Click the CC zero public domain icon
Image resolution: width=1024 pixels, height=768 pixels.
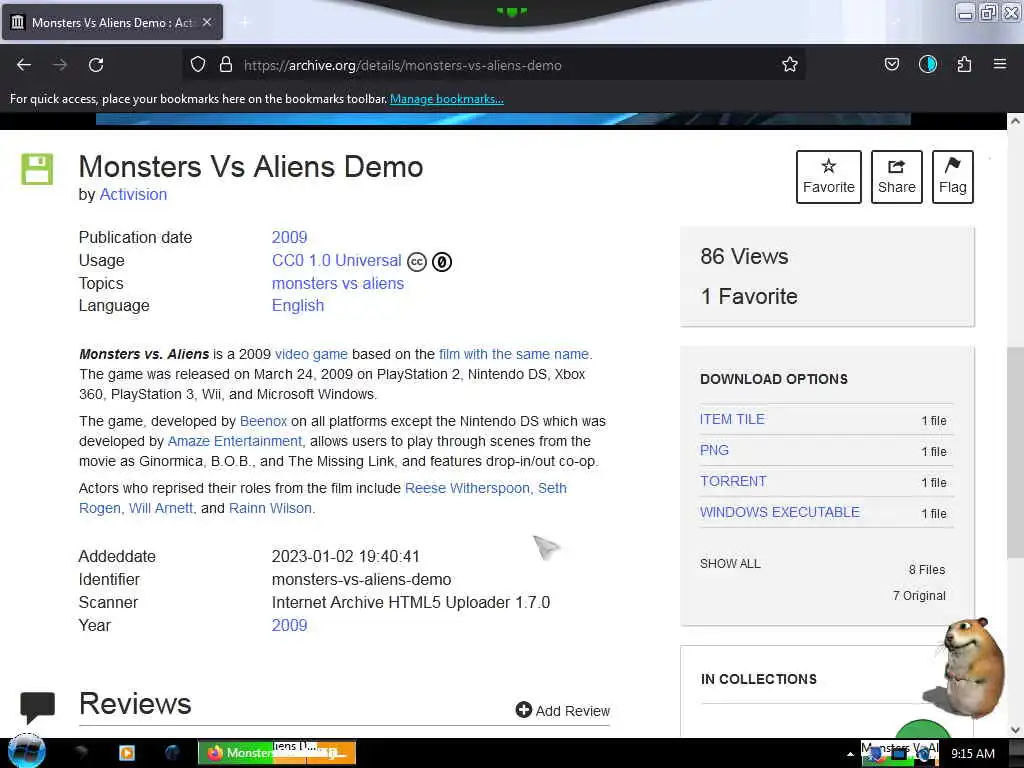442,262
